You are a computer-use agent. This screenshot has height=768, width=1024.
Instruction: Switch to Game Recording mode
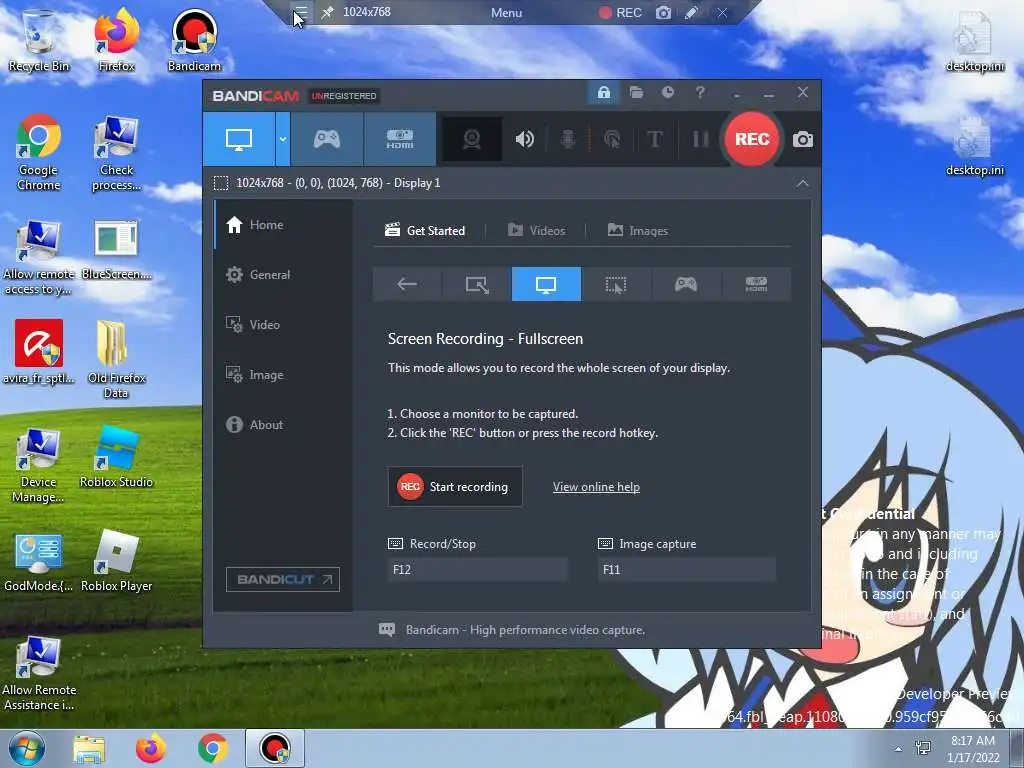[x=327, y=139]
